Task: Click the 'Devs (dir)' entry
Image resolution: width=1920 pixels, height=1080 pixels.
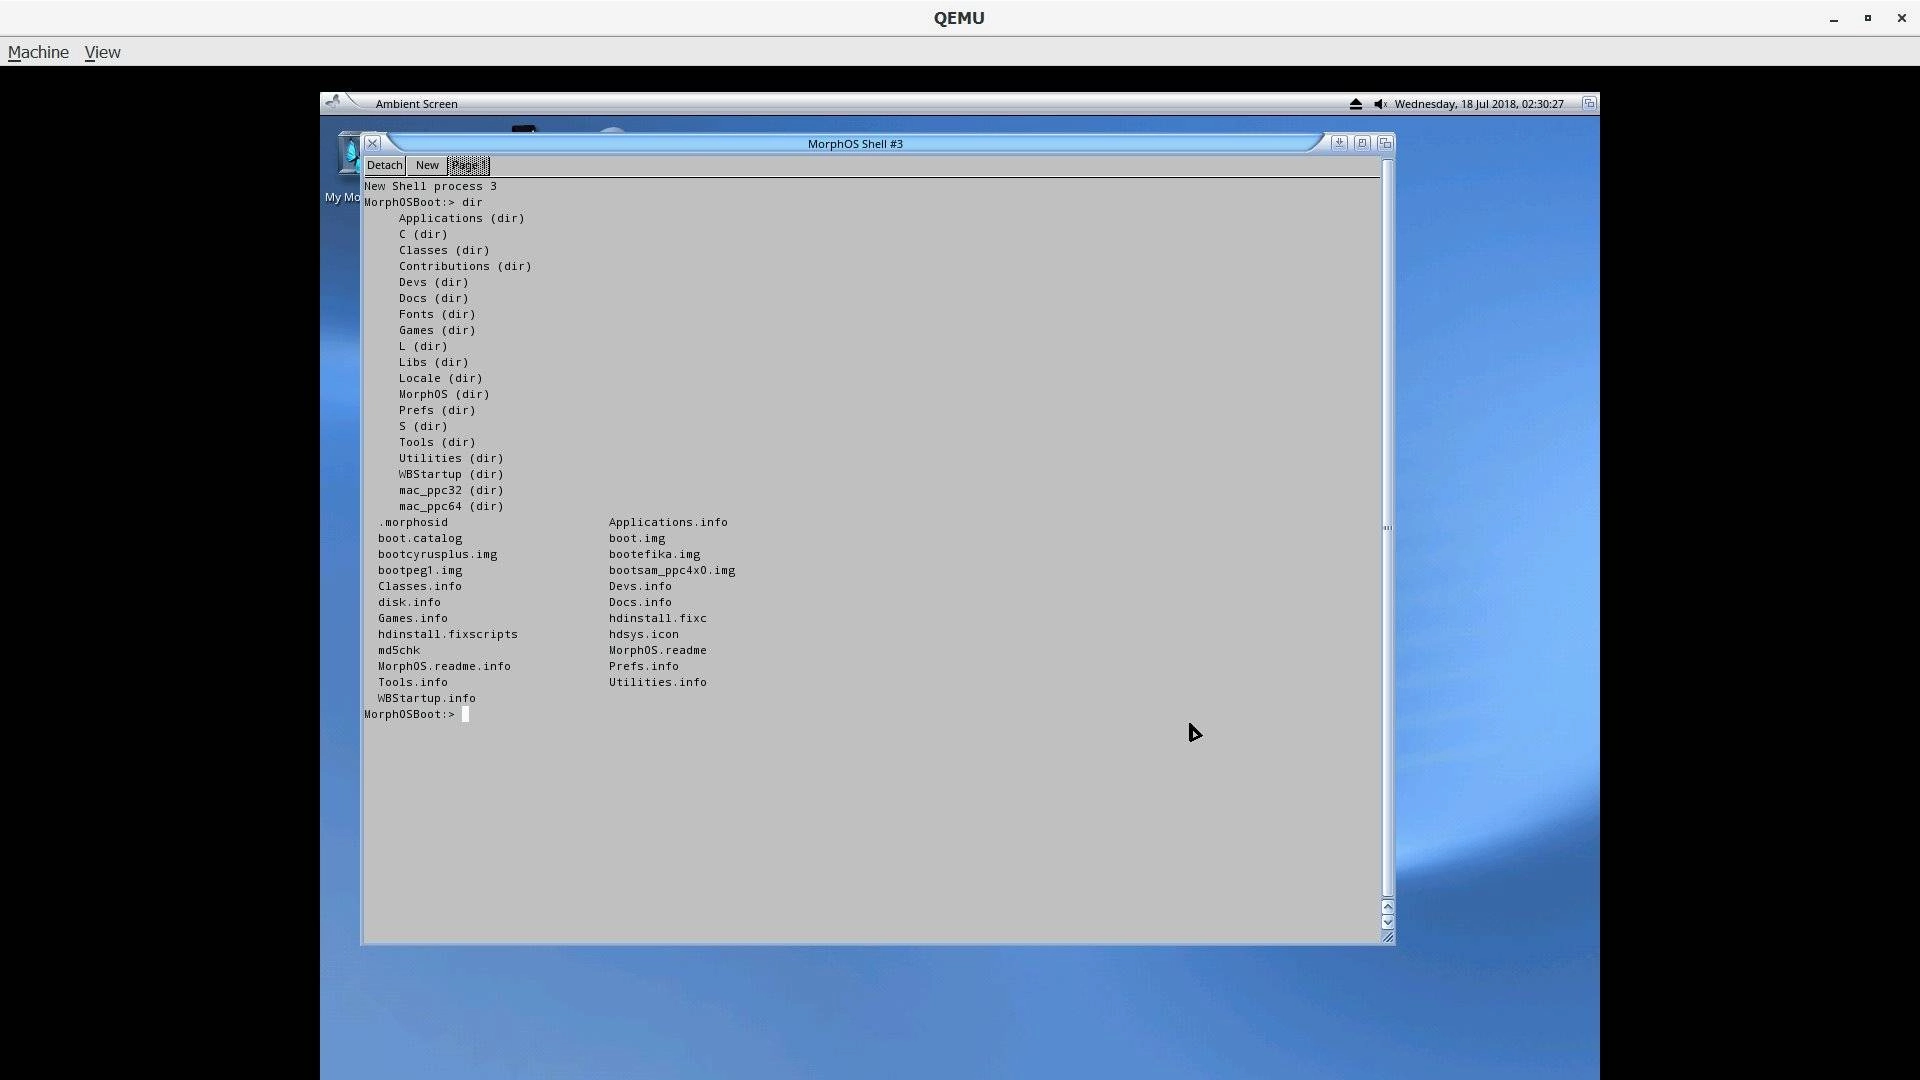Action: [x=433, y=282]
